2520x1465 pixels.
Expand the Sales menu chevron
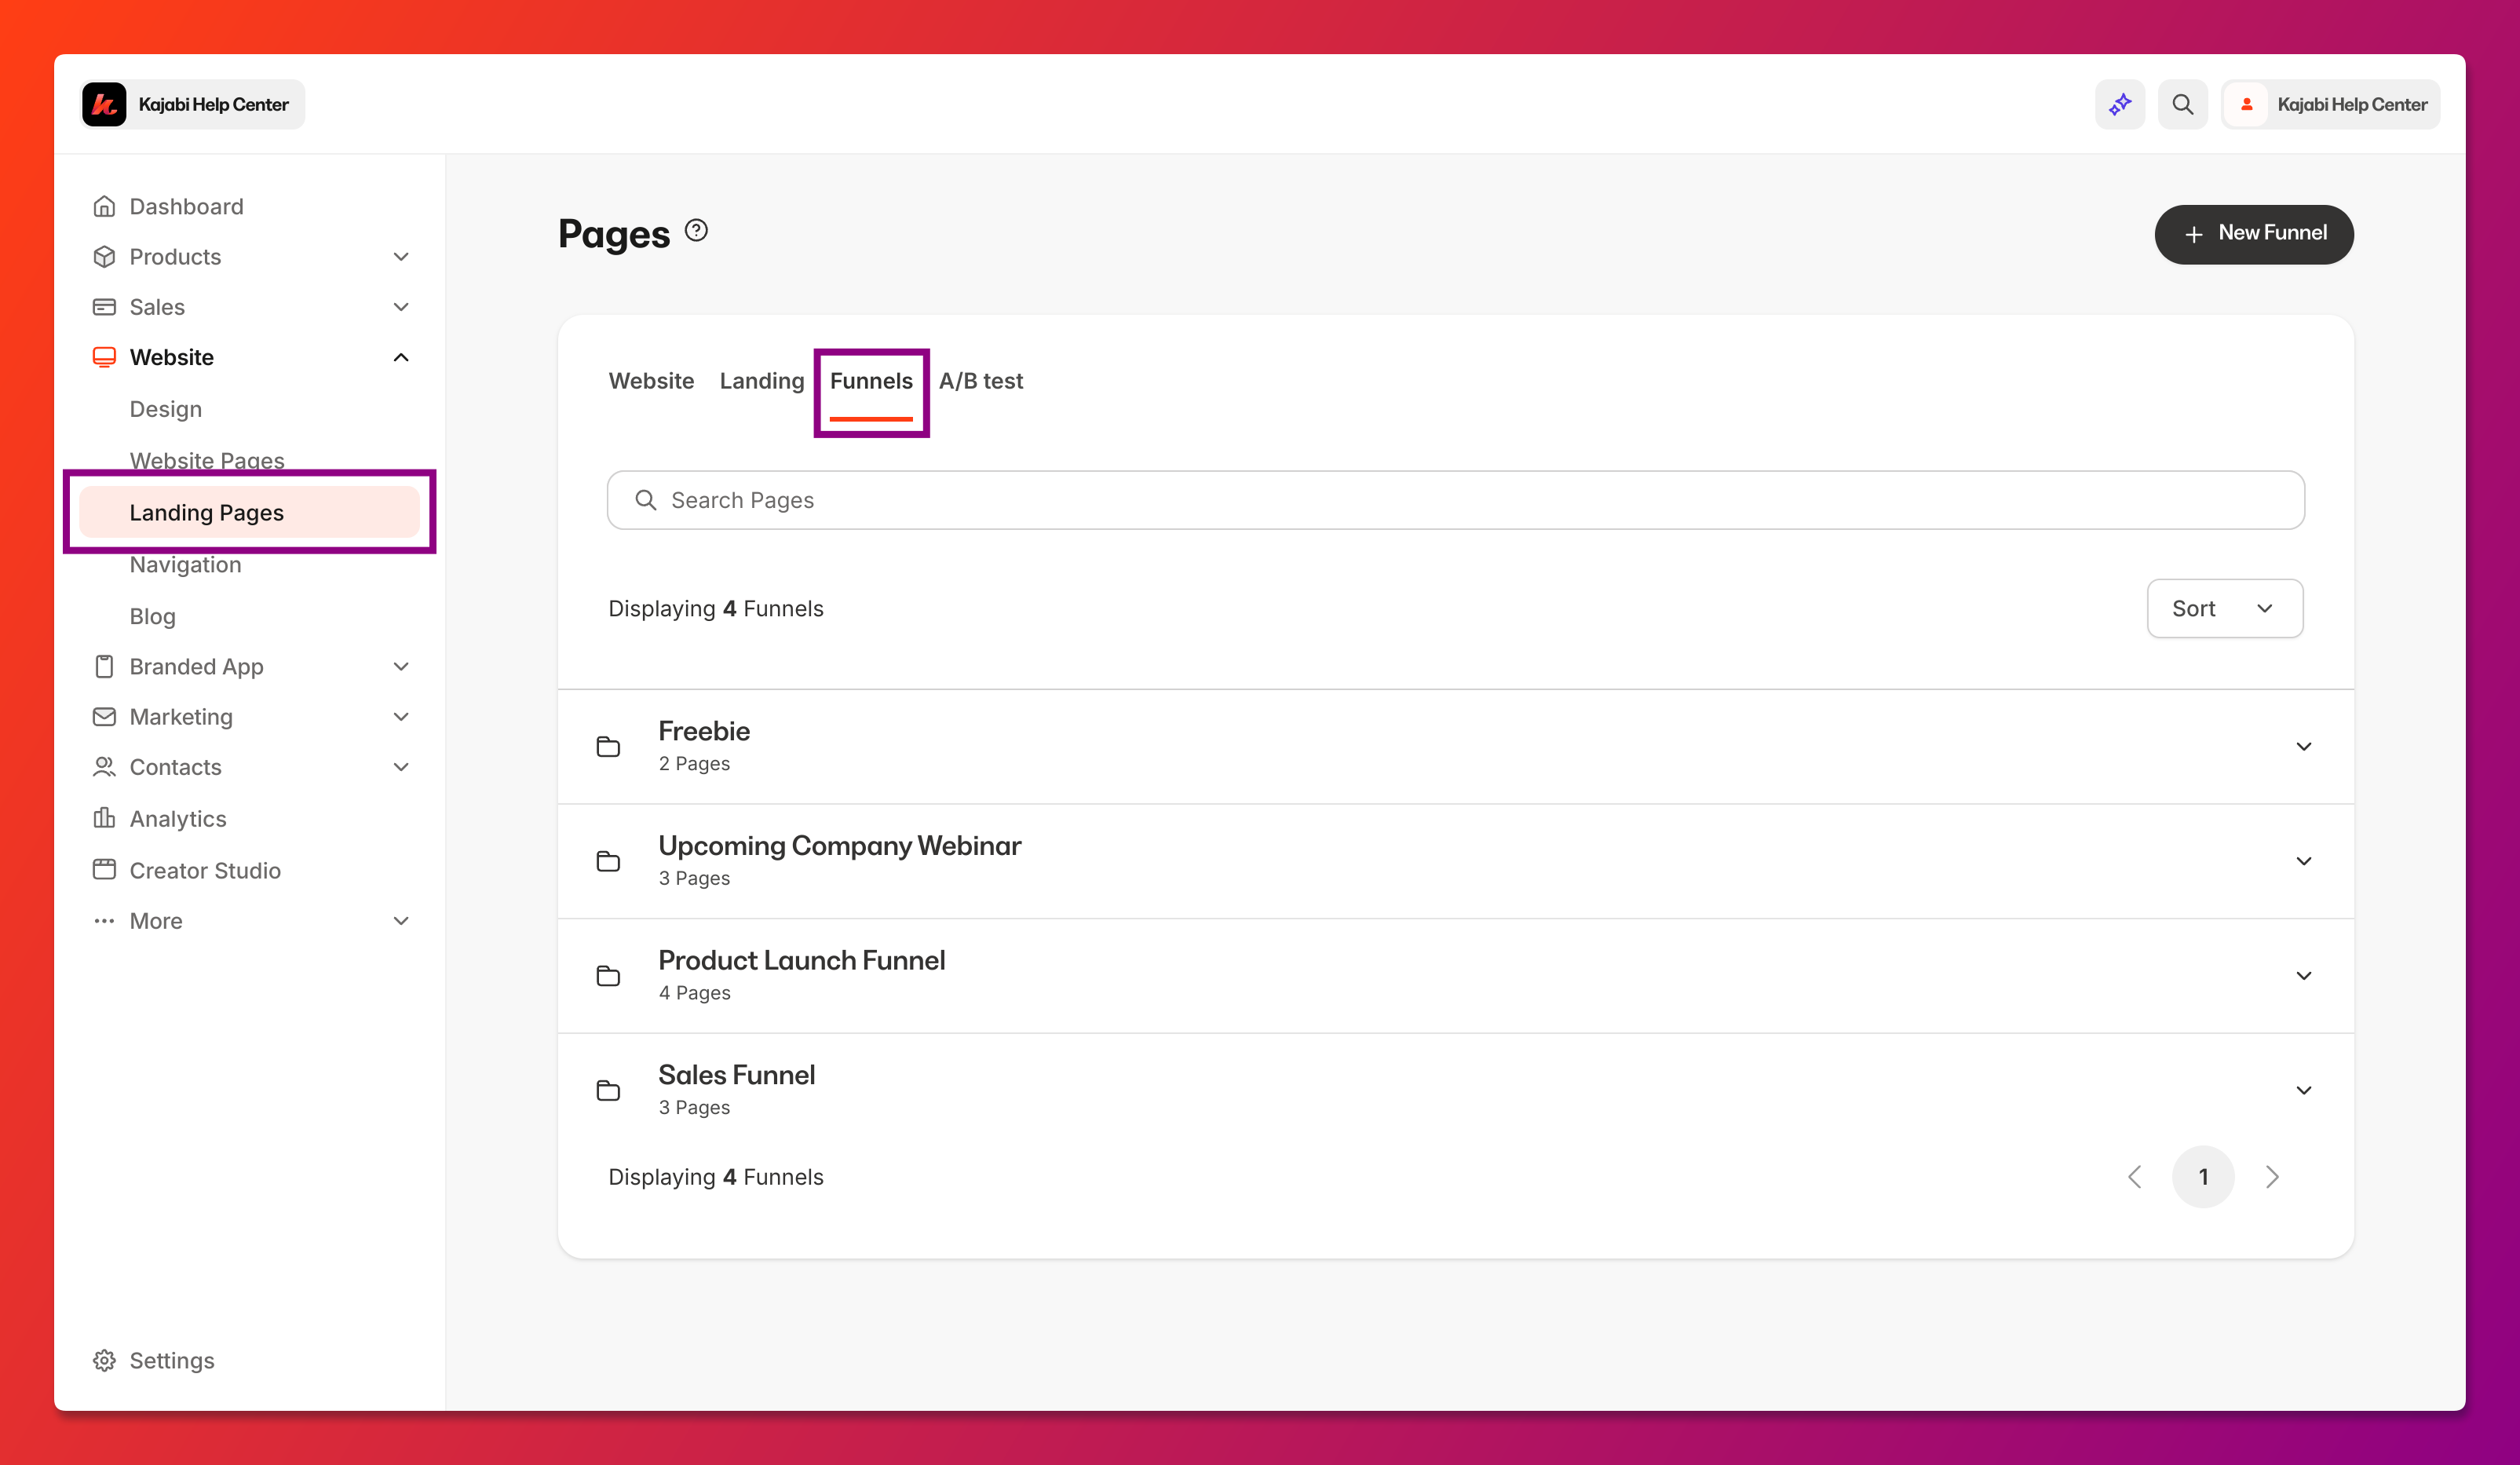point(401,307)
